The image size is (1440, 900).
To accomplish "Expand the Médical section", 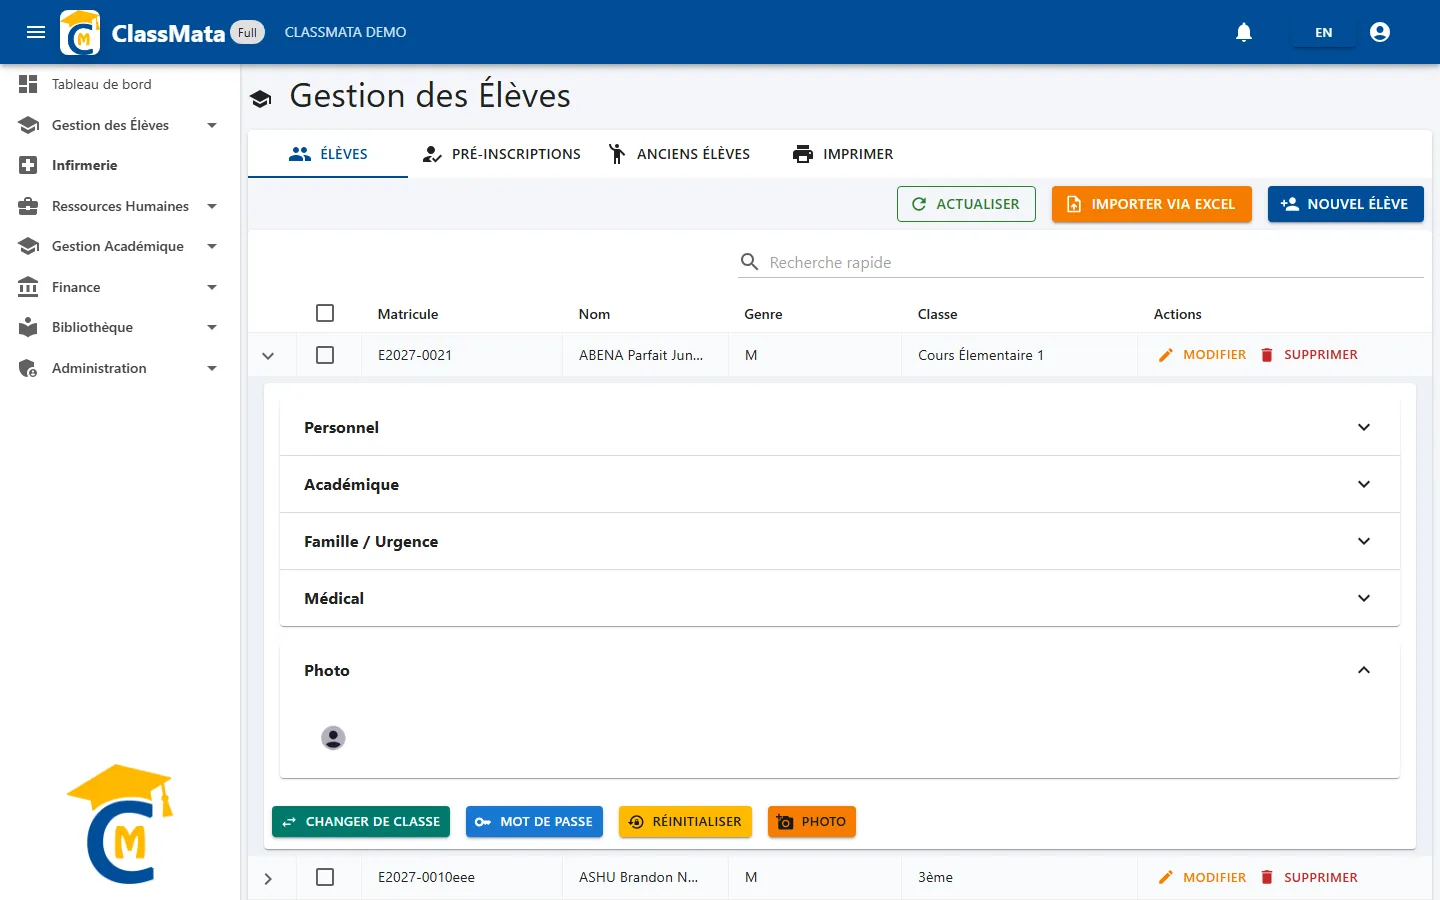I will tap(840, 598).
